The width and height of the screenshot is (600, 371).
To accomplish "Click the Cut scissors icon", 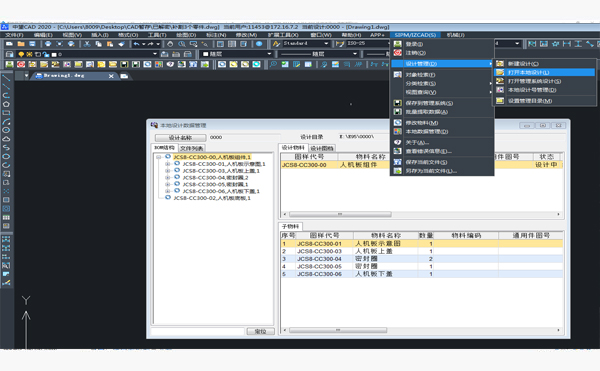I will 87,44.
